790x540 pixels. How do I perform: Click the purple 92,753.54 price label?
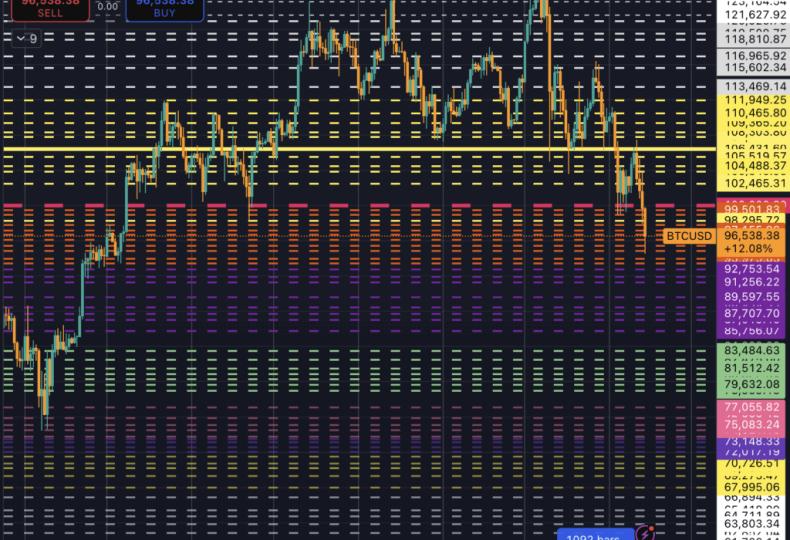point(752,269)
